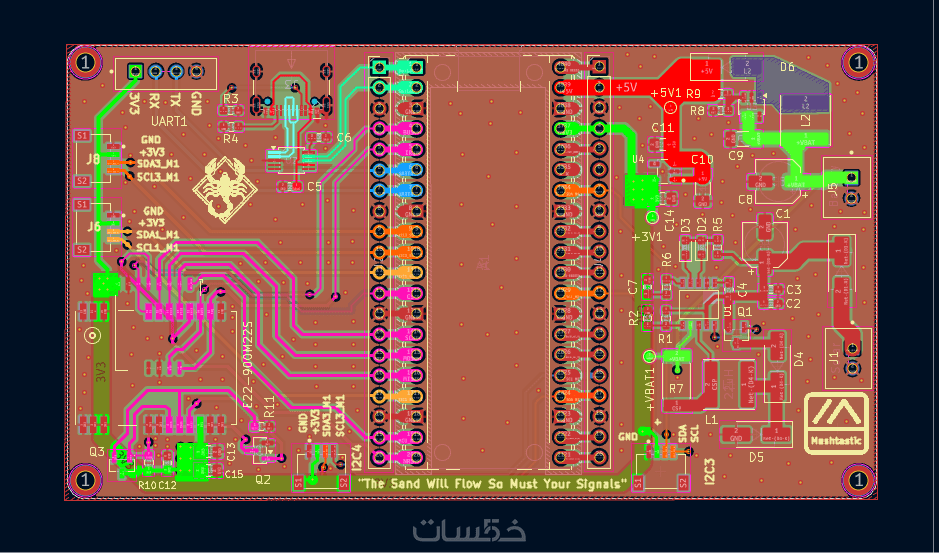Click the R7 resistor label
The height and width of the screenshot is (553, 939).
pos(676,389)
